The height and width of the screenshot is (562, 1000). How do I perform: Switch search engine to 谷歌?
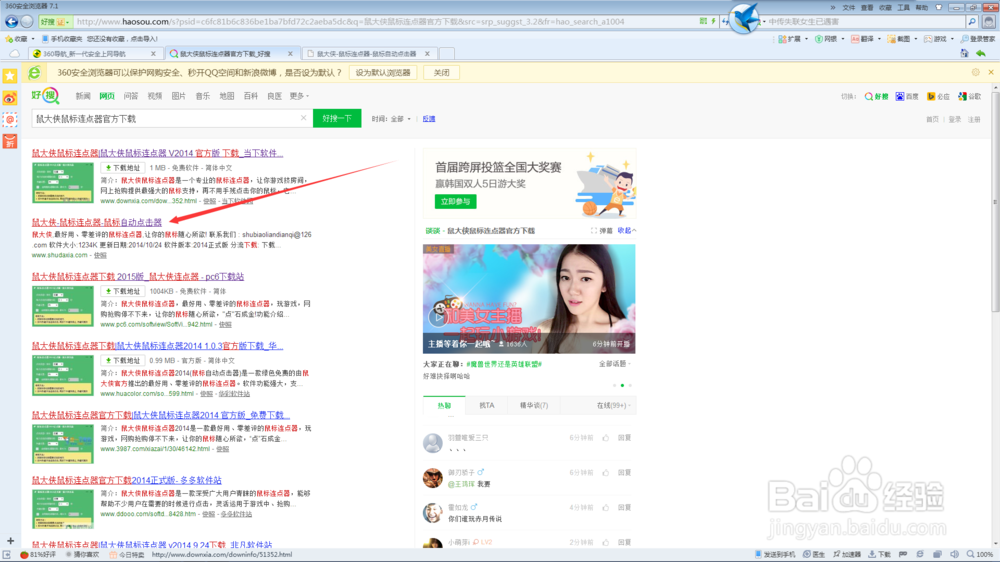[x=969, y=96]
